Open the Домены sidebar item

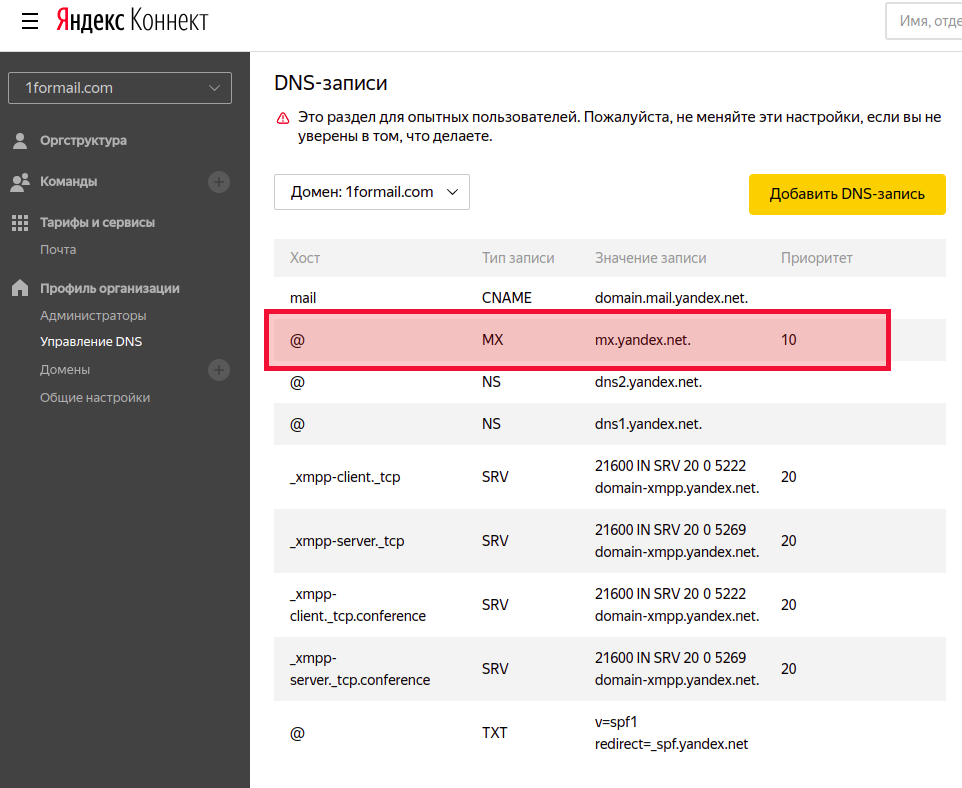pyautogui.click(x=65, y=370)
